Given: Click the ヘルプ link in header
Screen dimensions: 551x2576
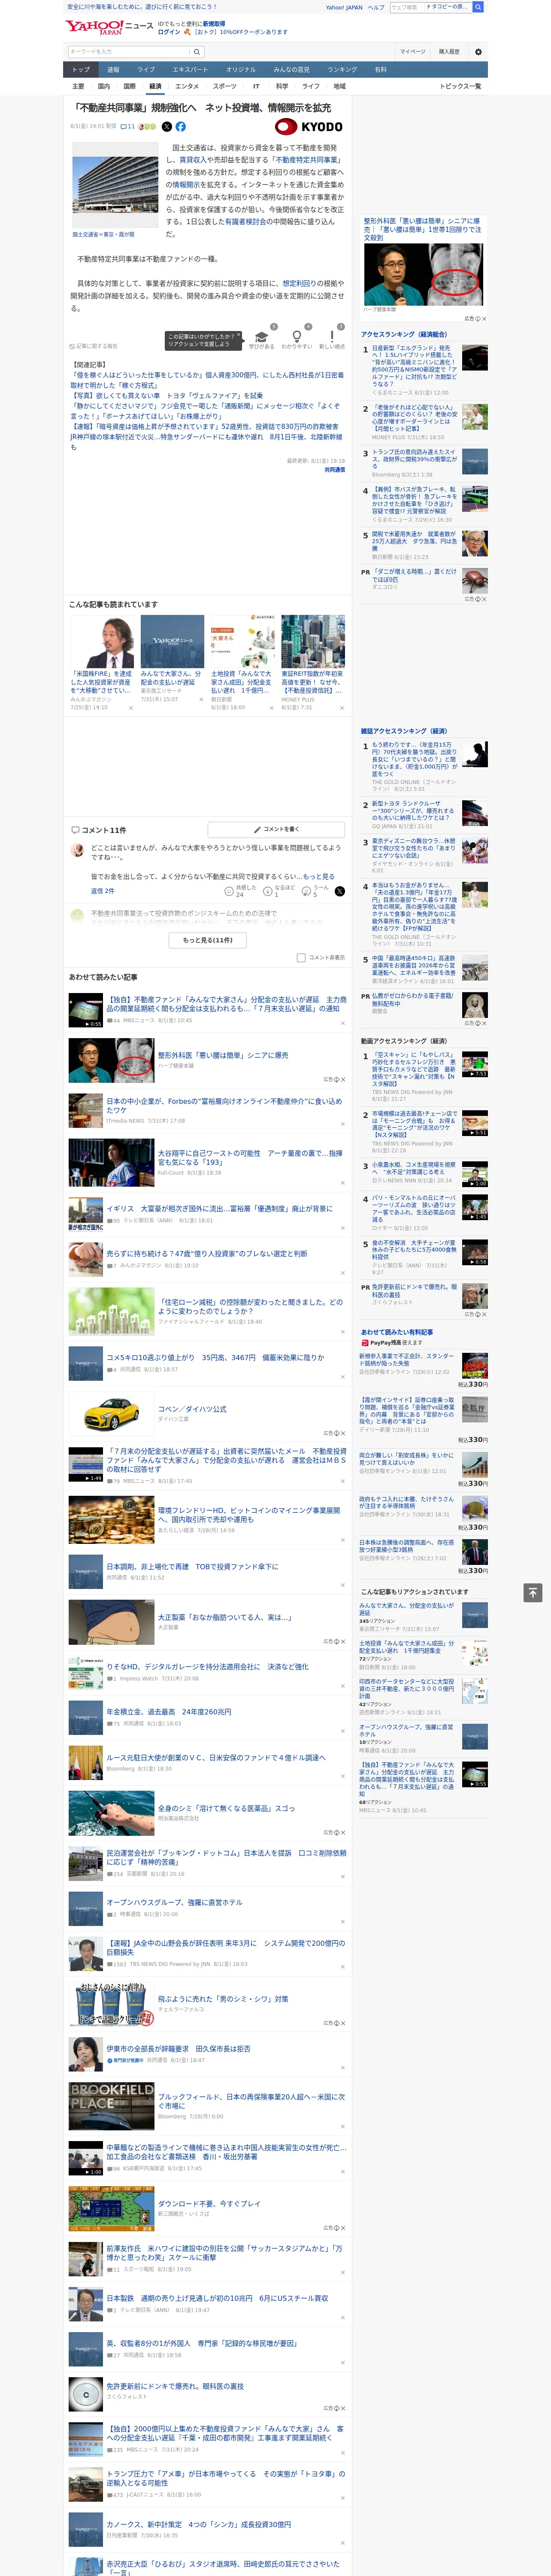Looking at the screenshot, I should click(376, 7).
